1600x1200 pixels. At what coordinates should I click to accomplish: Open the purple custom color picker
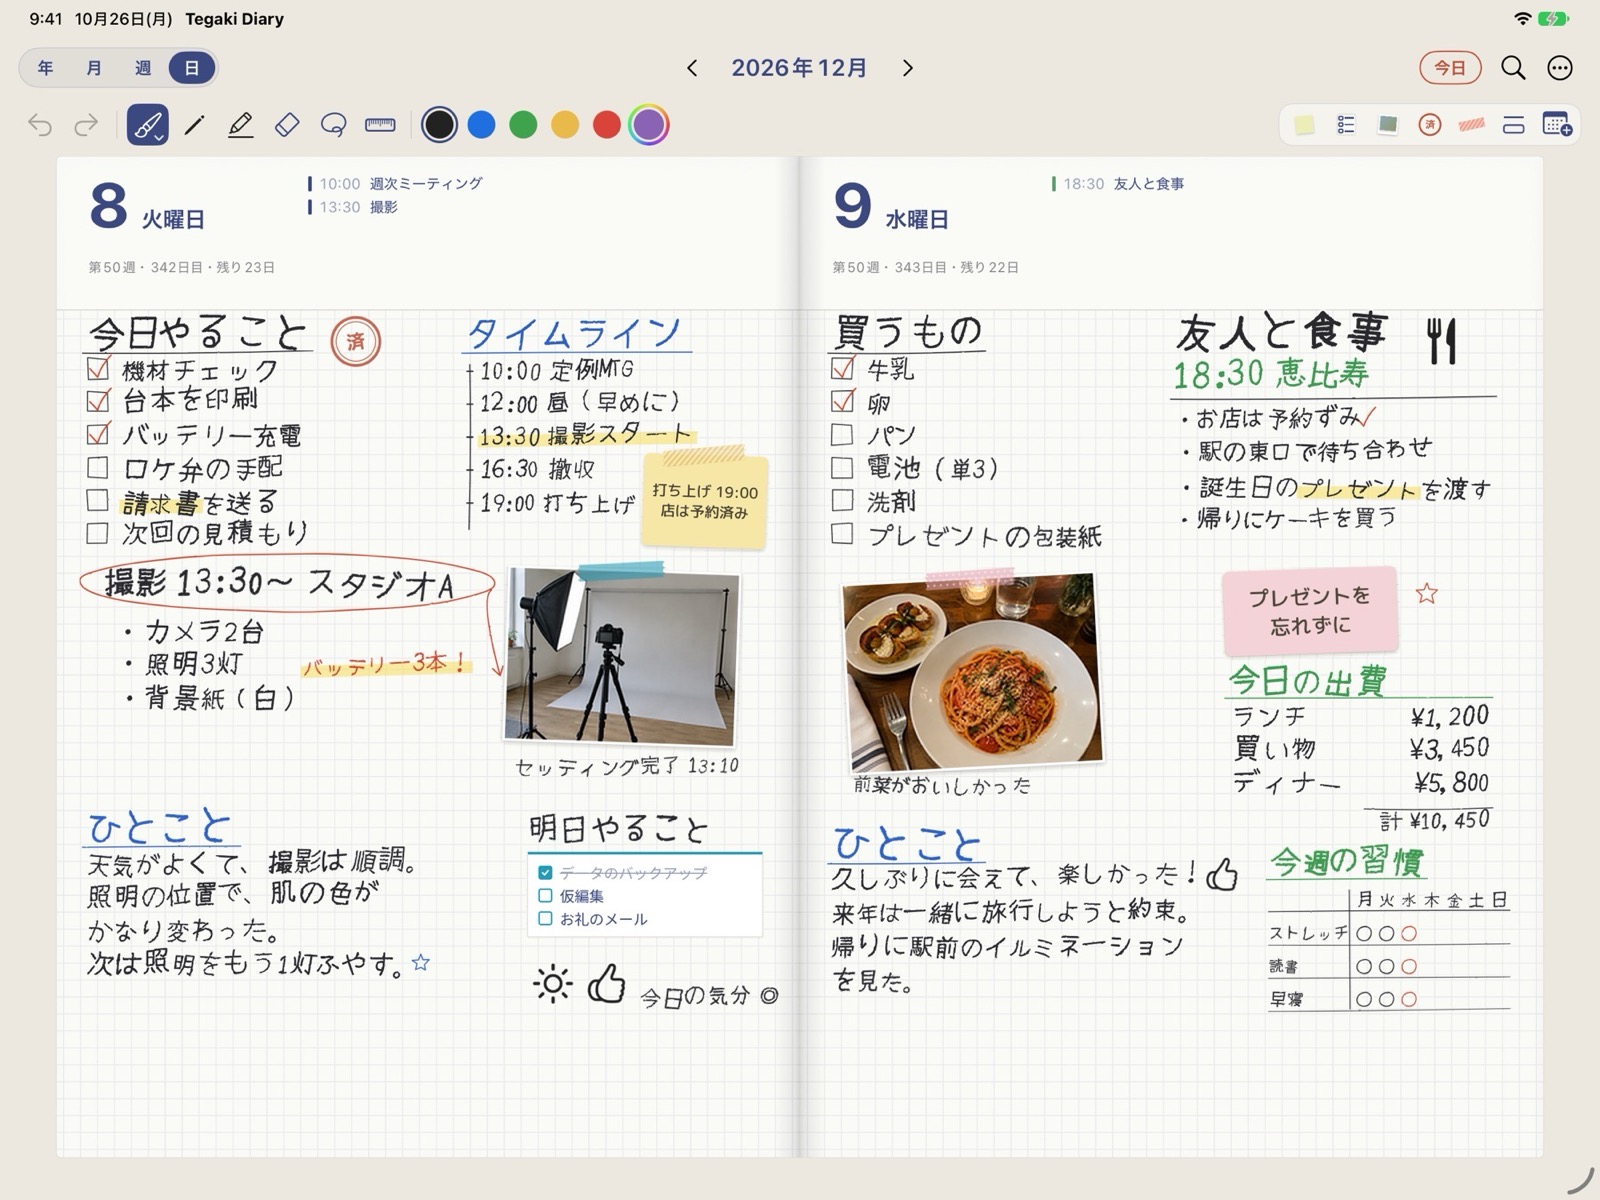coord(649,125)
